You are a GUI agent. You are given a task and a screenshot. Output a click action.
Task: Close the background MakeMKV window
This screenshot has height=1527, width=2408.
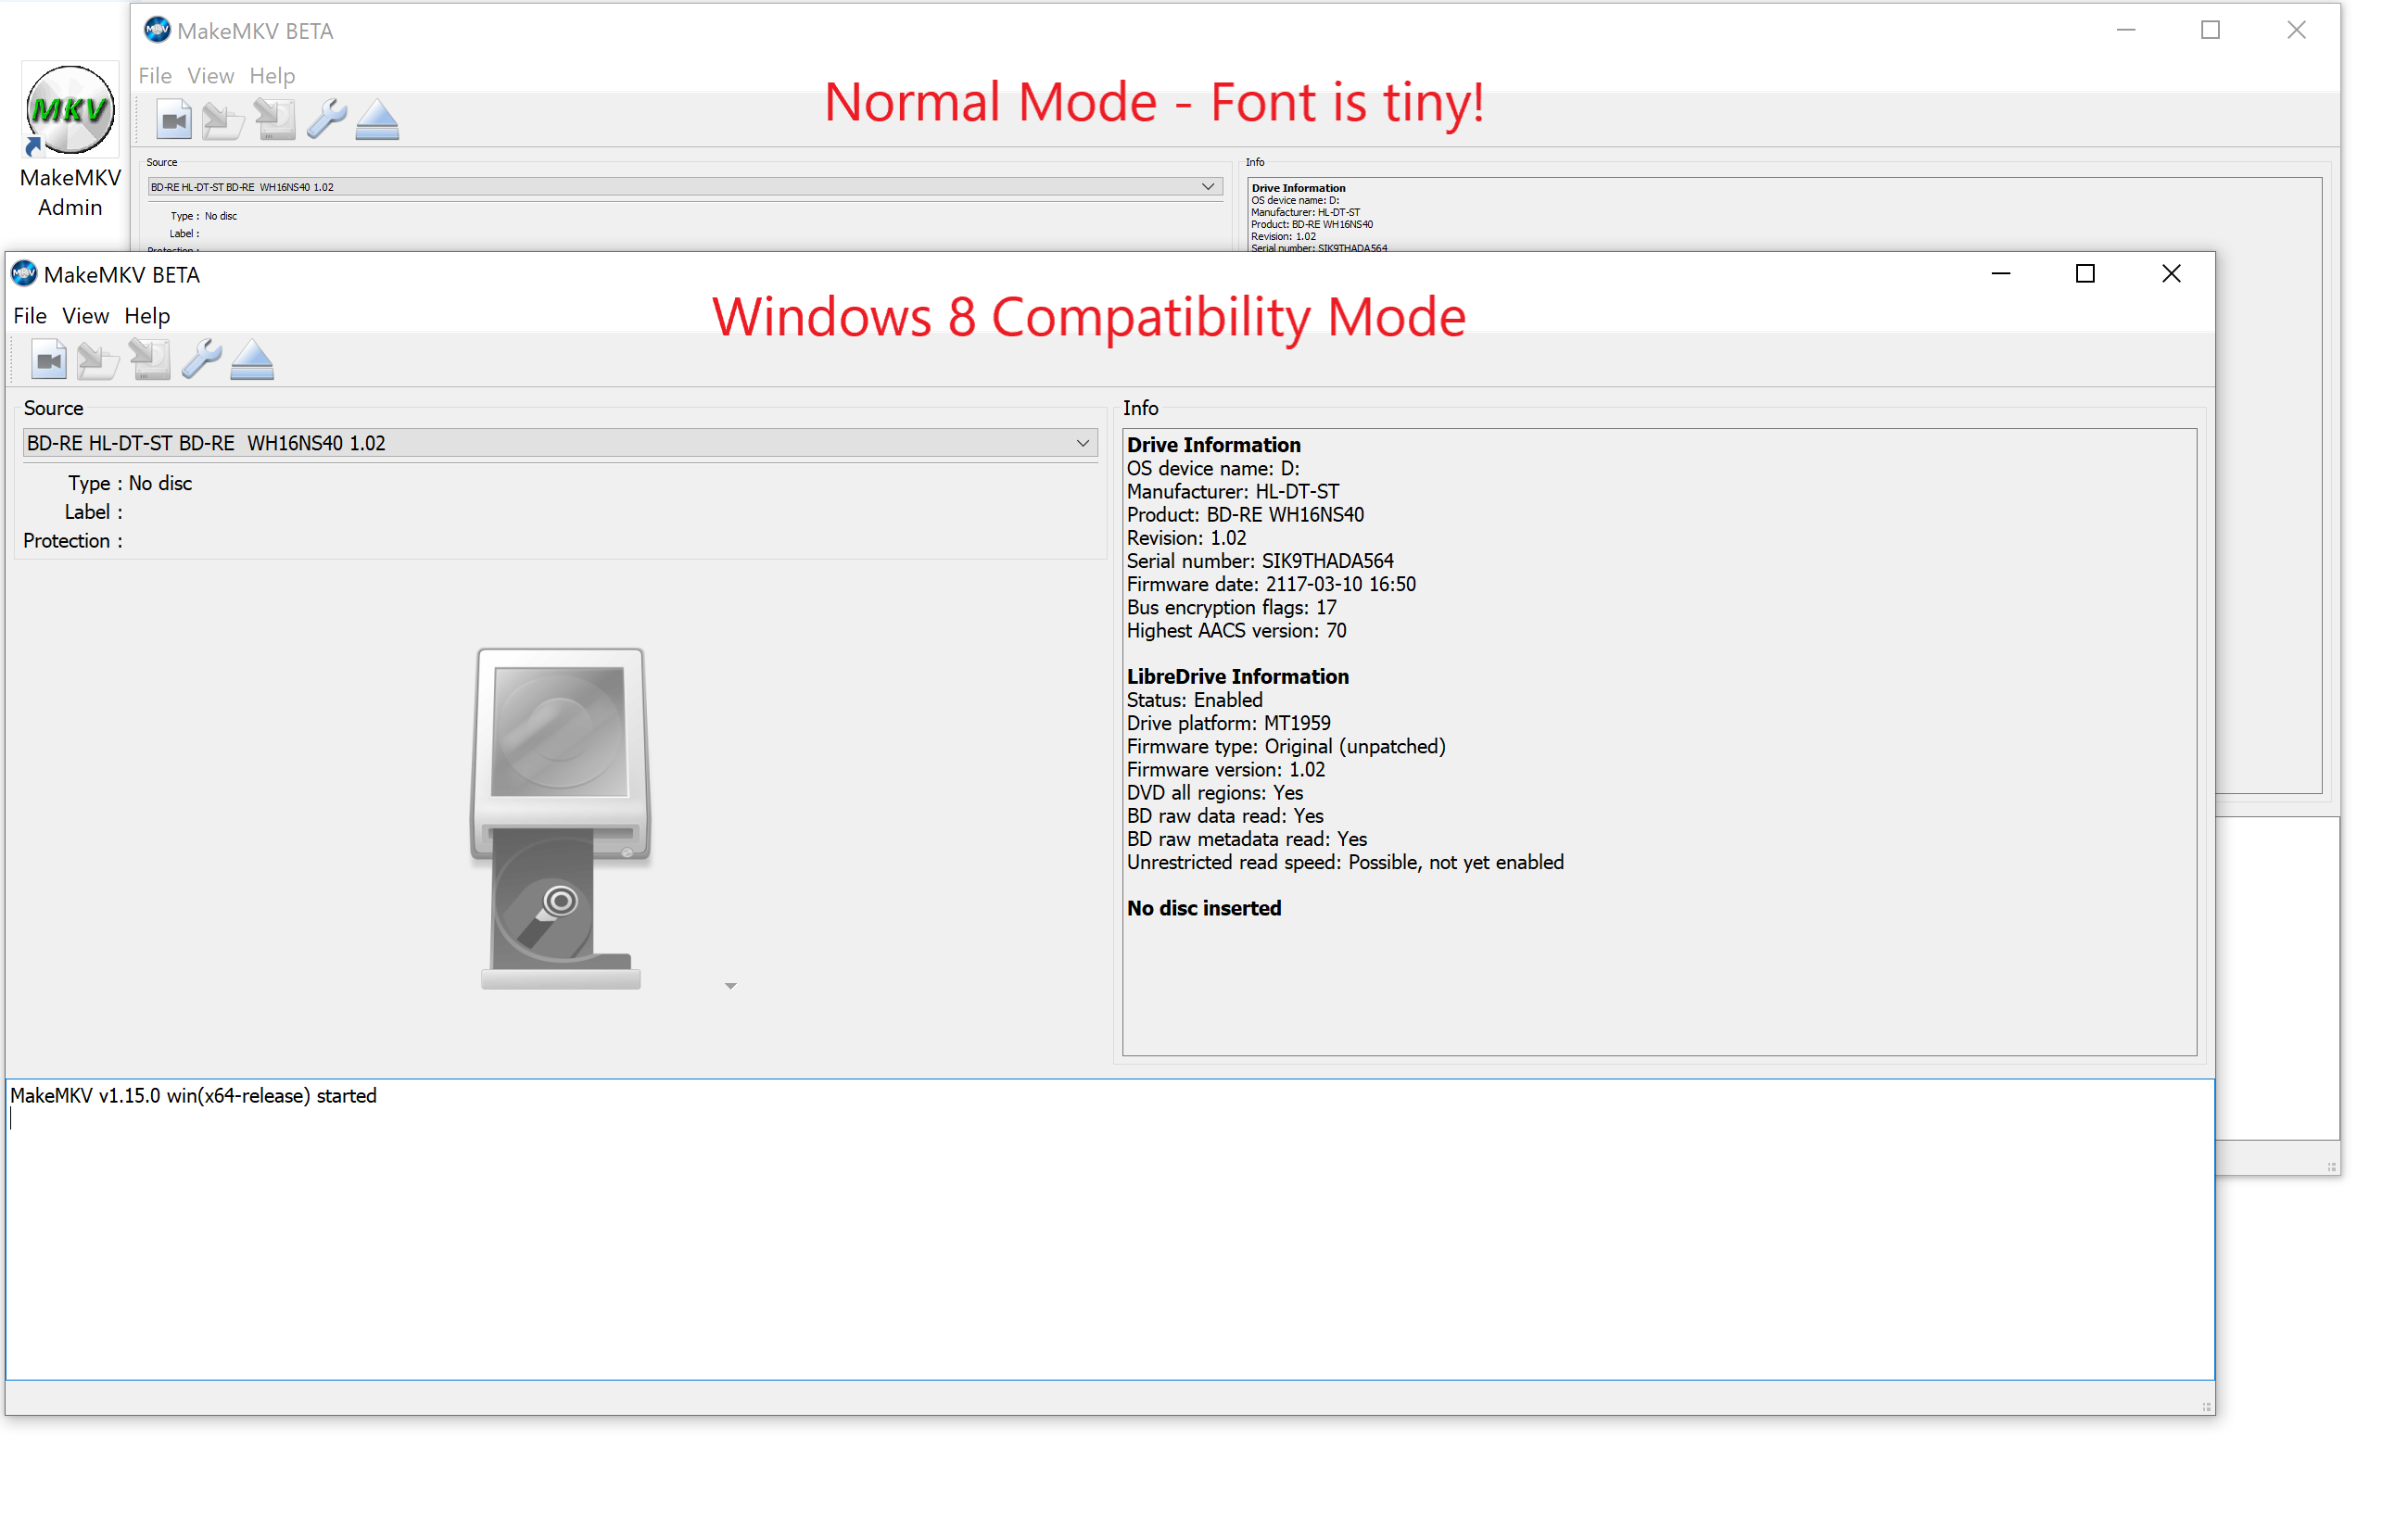(x=2296, y=30)
